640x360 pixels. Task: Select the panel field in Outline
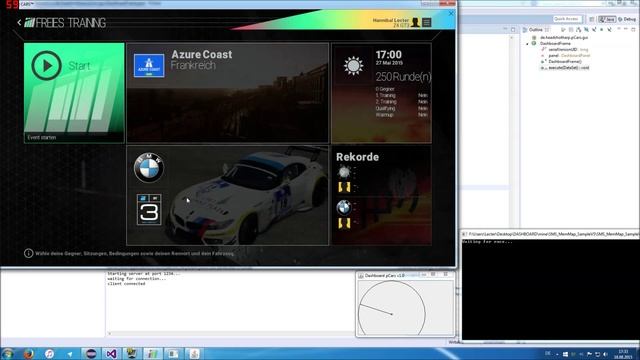tap(565, 56)
